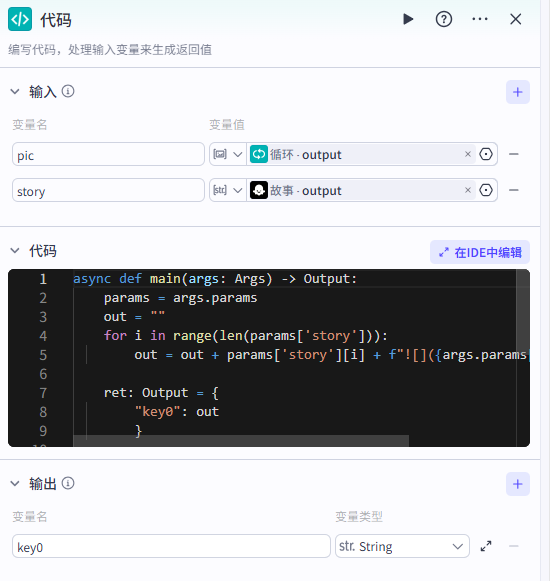Clear the 故事 output reference value
The image size is (550, 581).
[468, 190]
